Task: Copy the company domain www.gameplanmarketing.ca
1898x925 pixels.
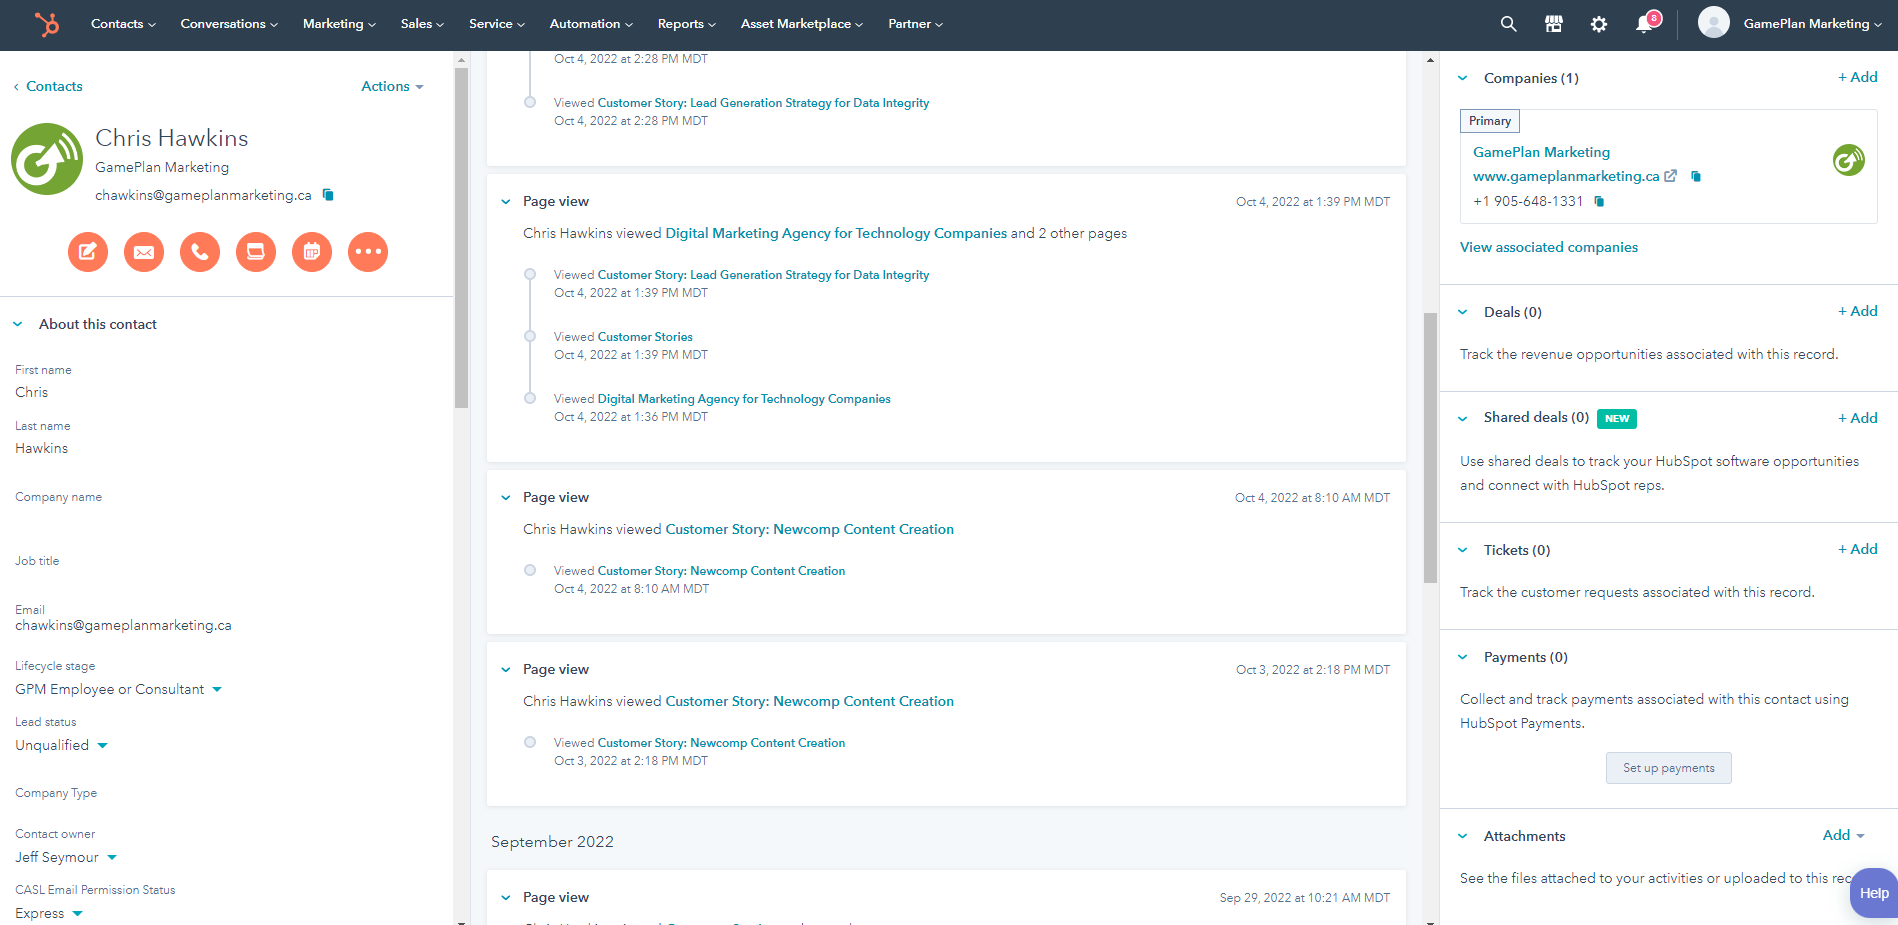Action: tap(1696, 176)
